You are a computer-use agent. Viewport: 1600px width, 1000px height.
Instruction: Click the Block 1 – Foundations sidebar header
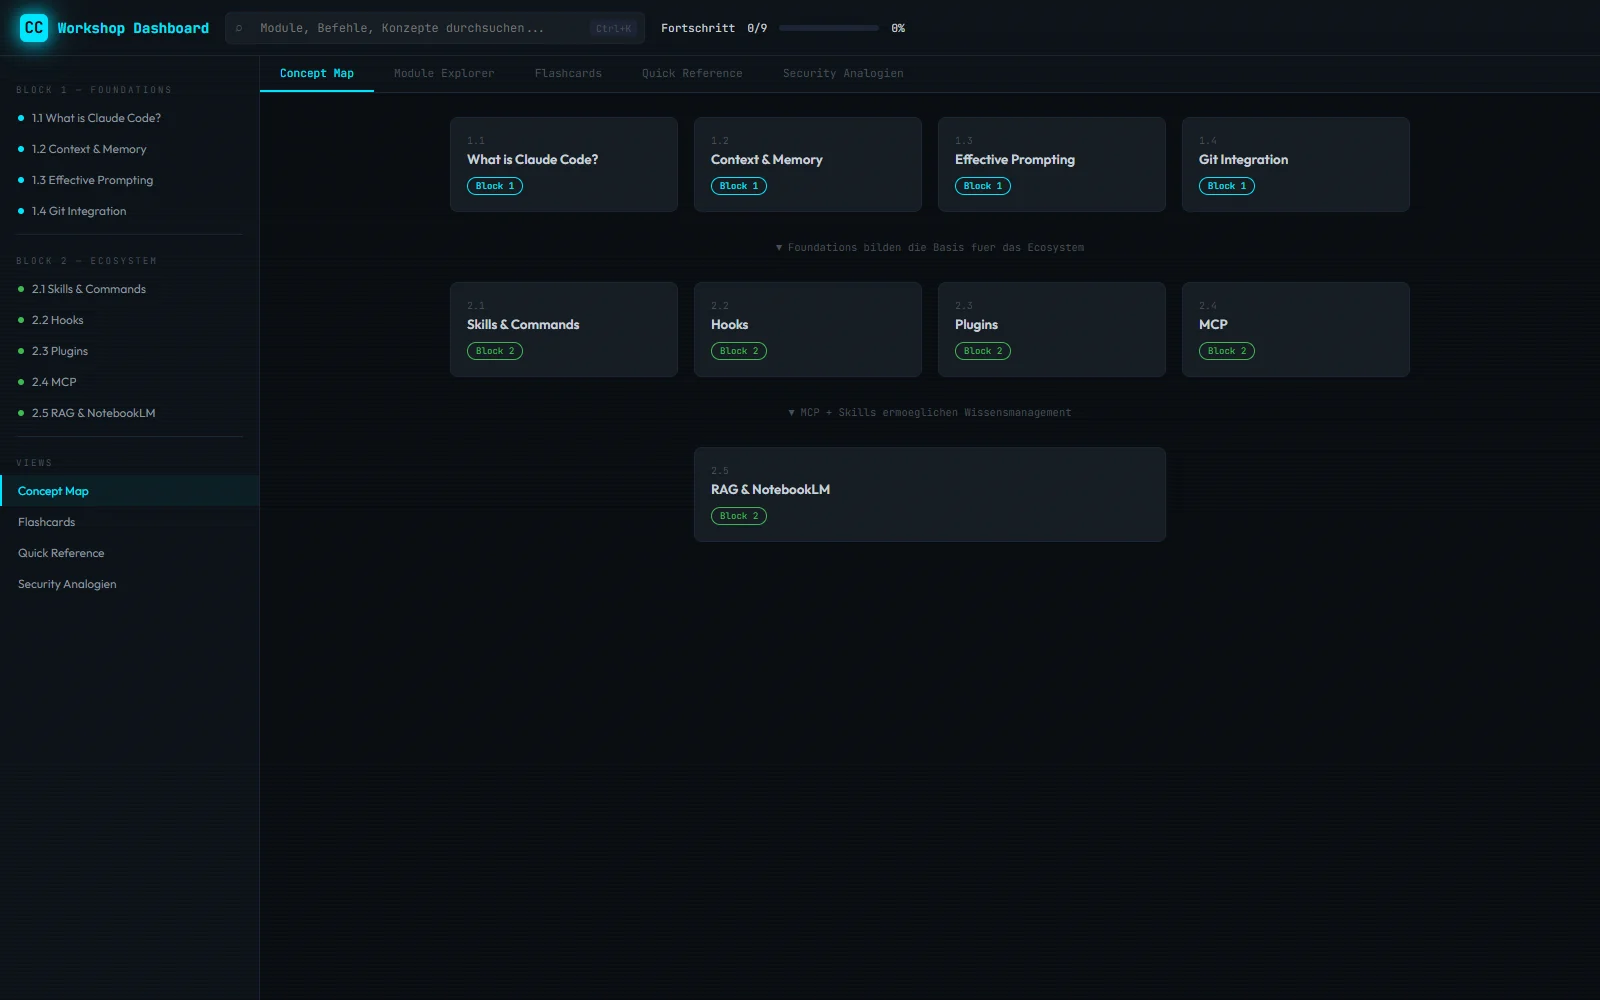point(94,90)
